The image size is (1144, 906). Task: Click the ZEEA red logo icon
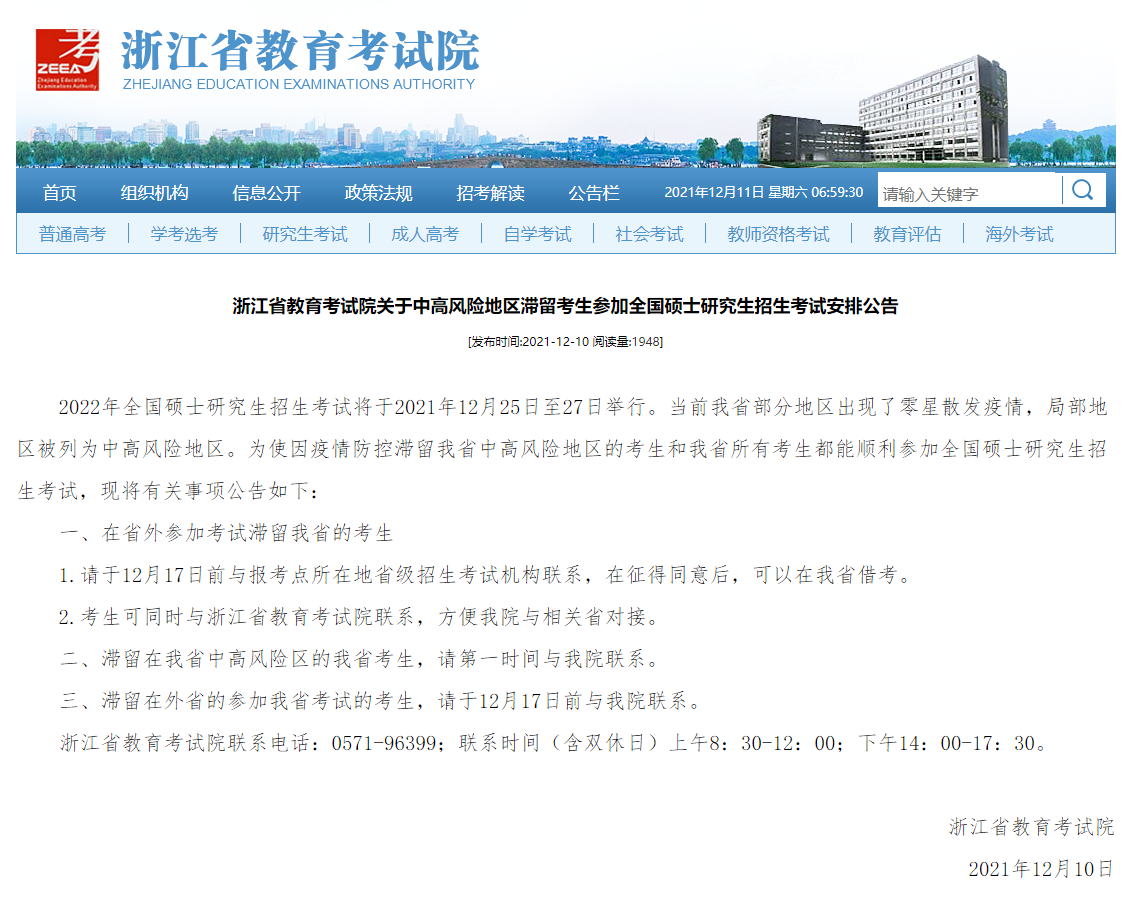tap(67, 60)
